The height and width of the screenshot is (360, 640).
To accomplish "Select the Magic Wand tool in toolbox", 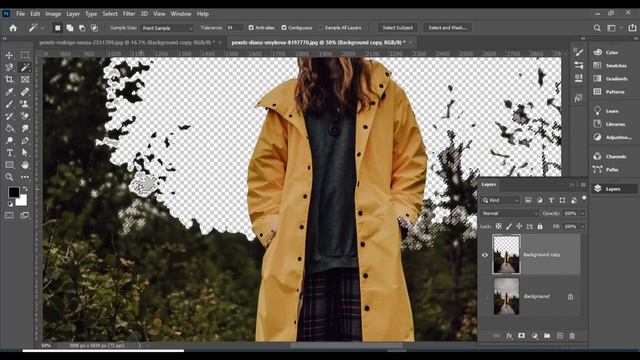I will 25,67.
